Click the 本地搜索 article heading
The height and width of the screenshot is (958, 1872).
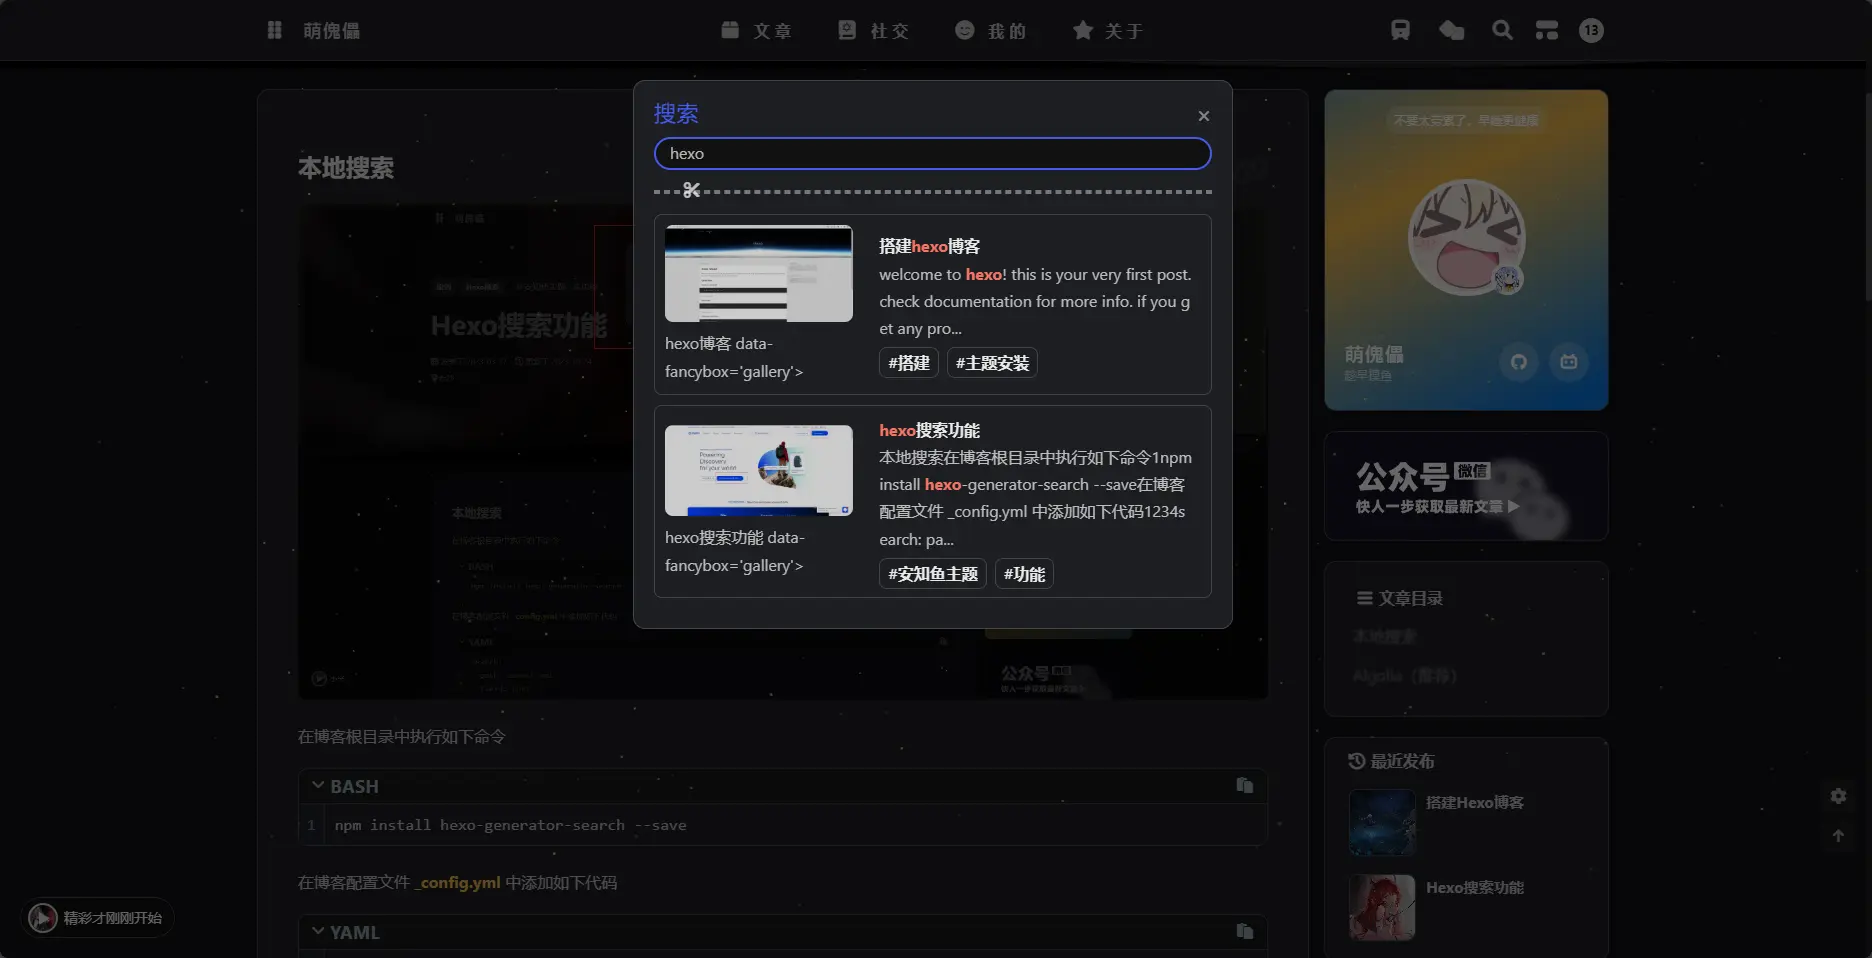pos(346,168)
